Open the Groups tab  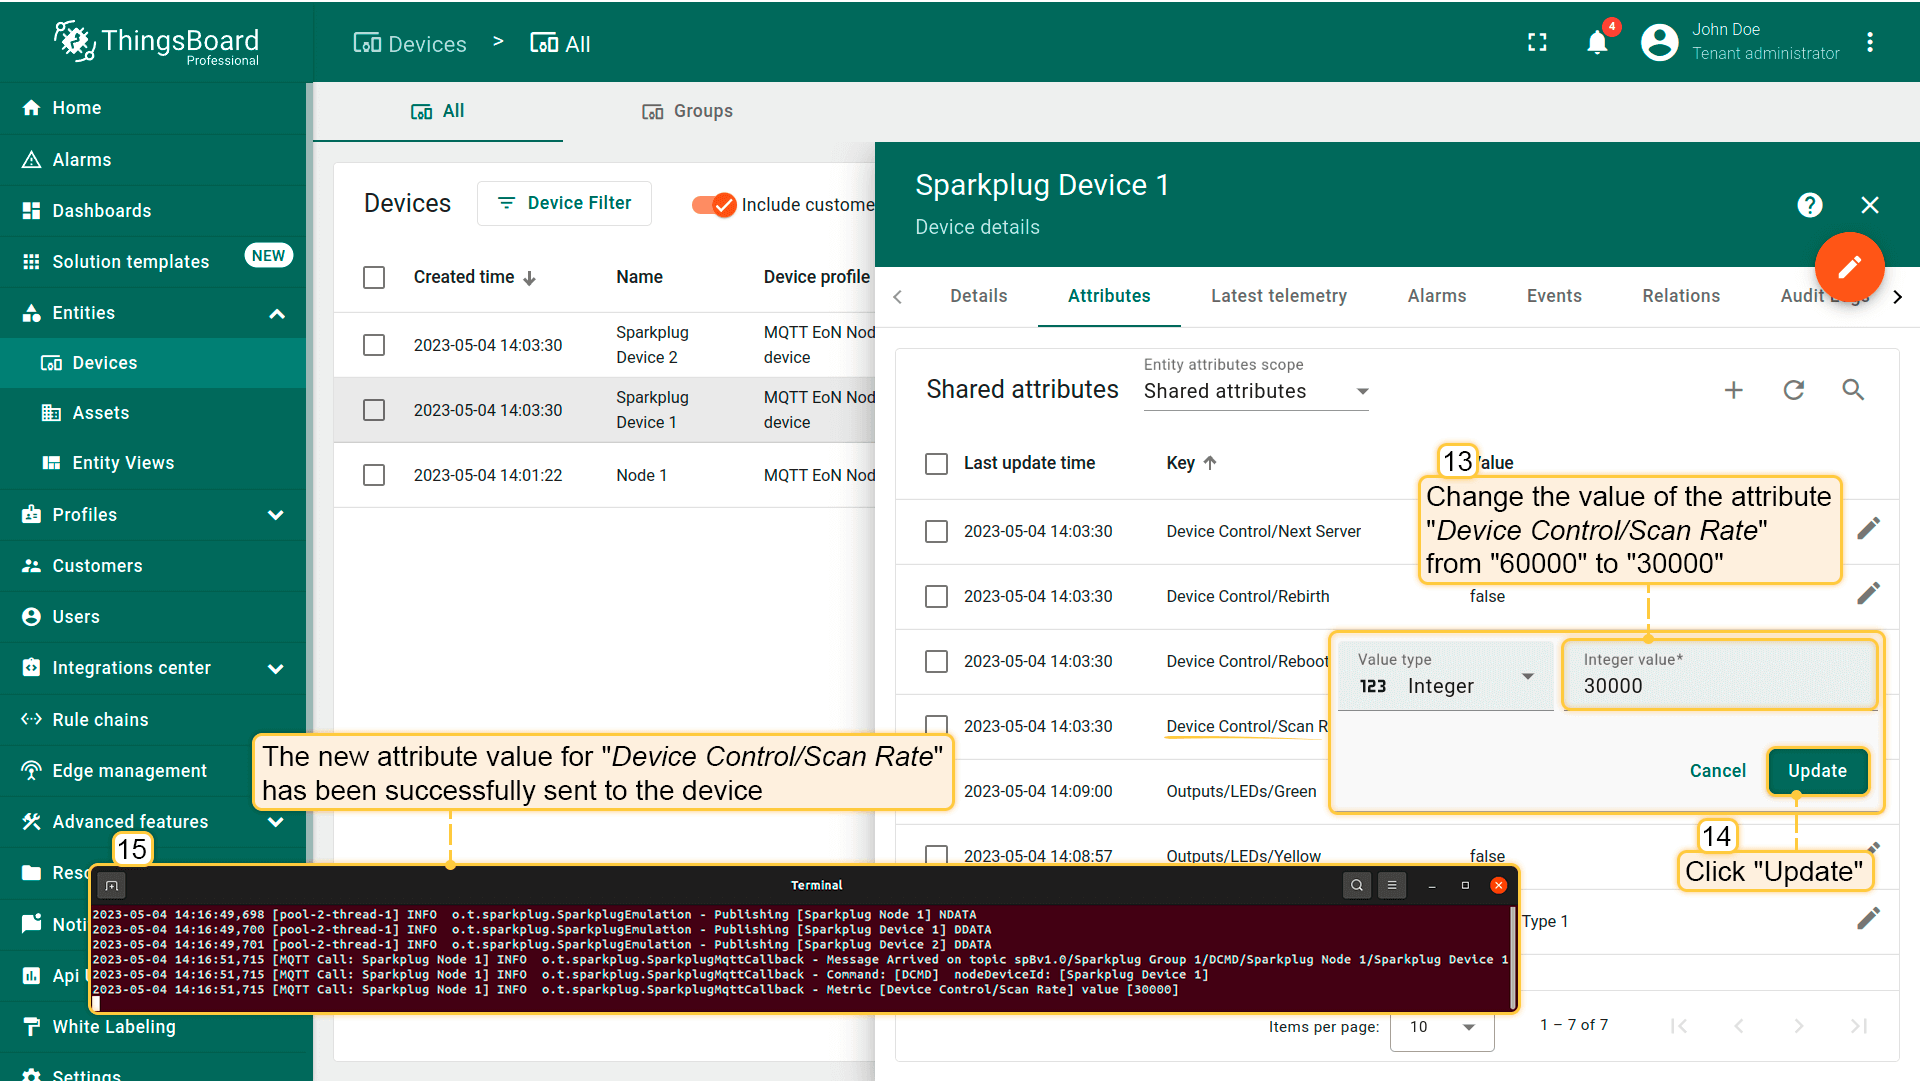click(687, 111)
